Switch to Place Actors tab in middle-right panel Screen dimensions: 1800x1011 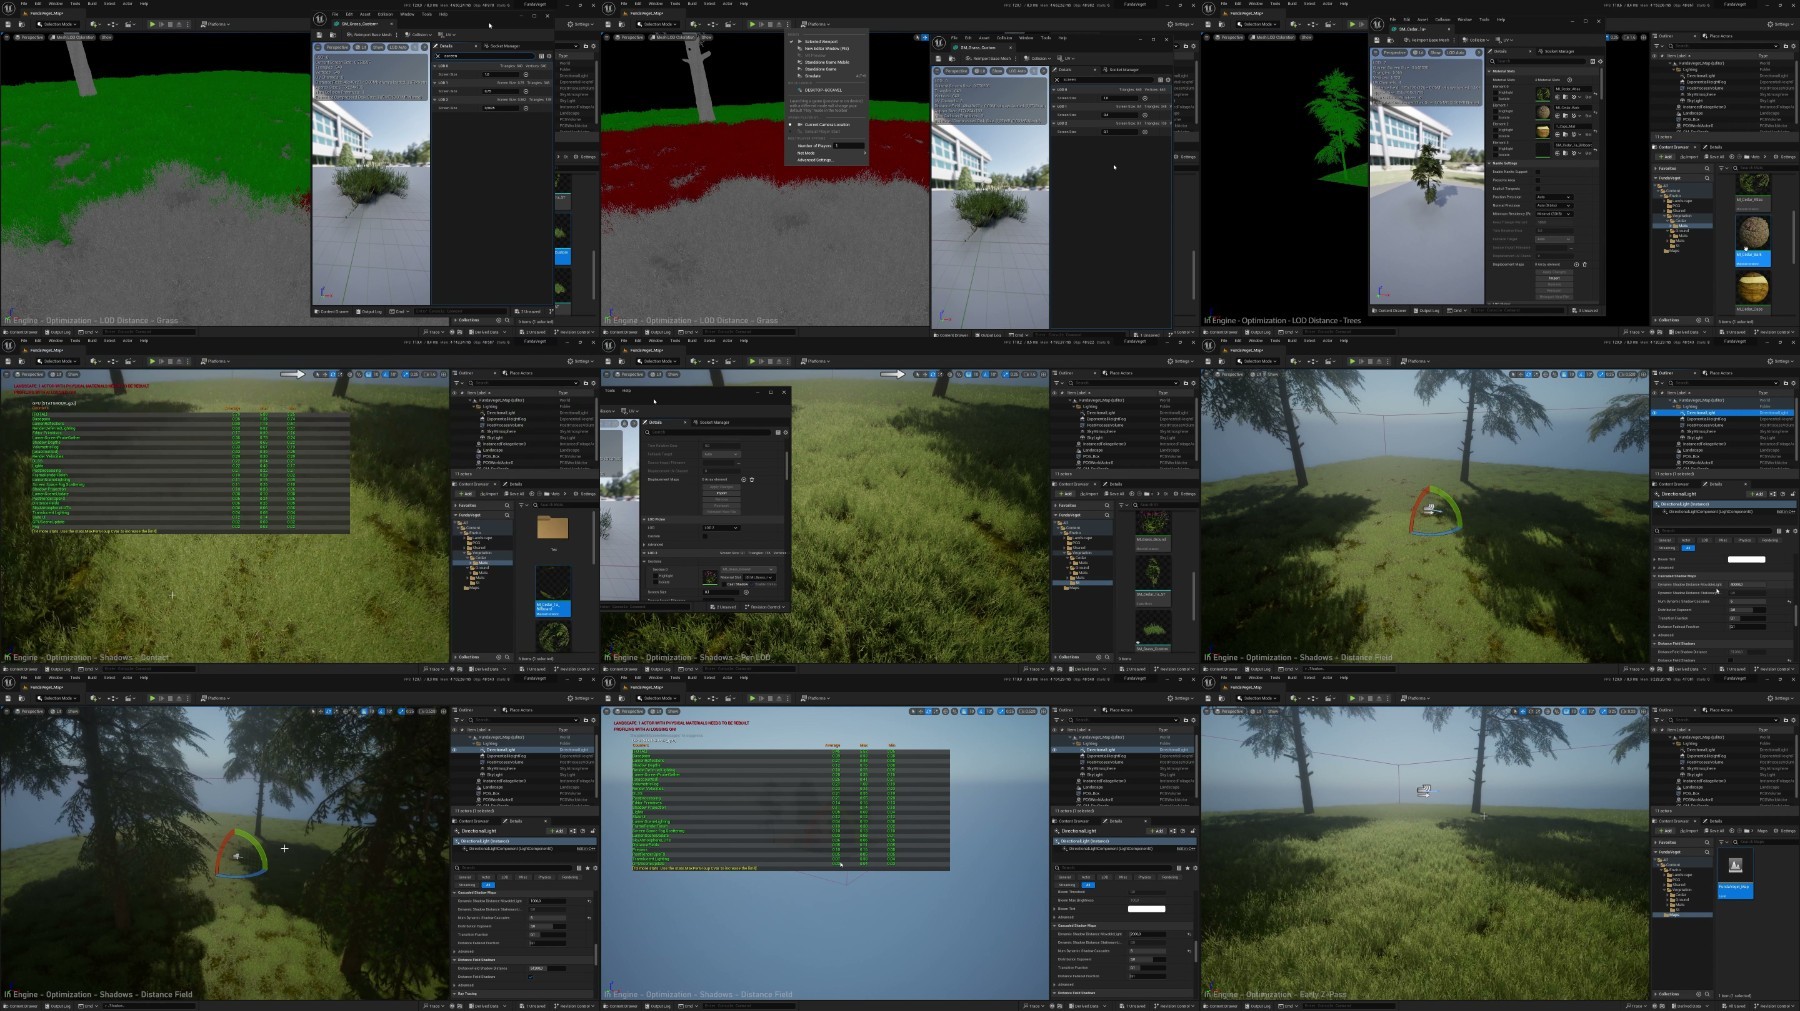(x=1718, y=373)
